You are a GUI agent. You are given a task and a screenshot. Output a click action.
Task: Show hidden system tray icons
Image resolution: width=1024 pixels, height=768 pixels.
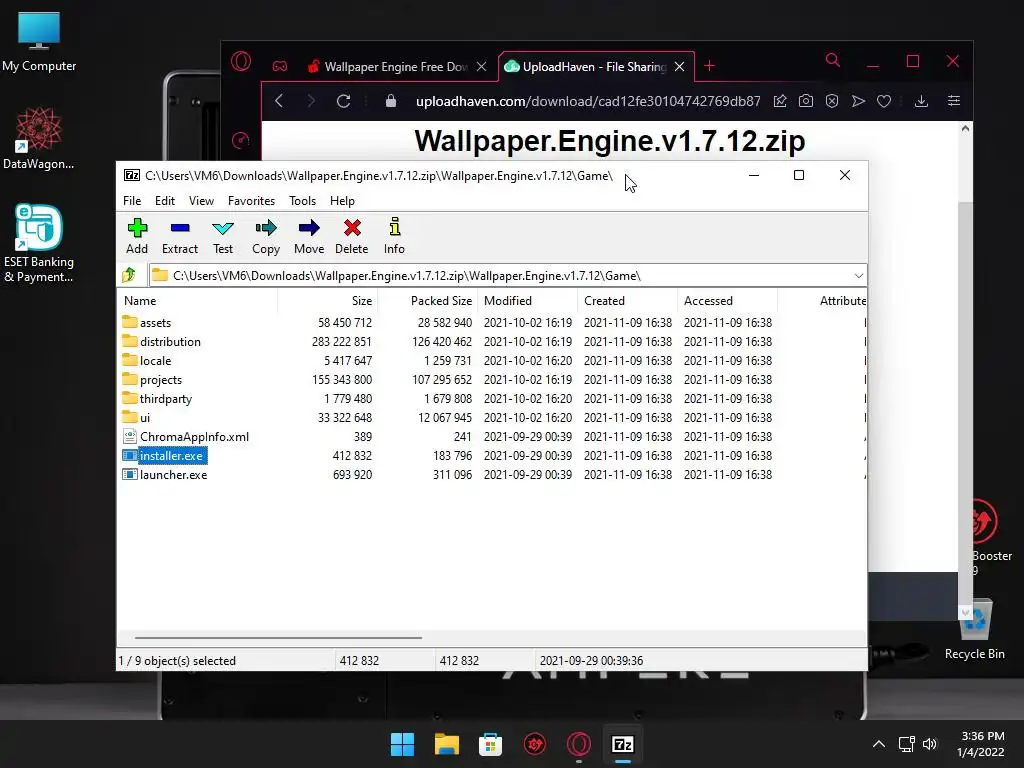click(879, 744)
